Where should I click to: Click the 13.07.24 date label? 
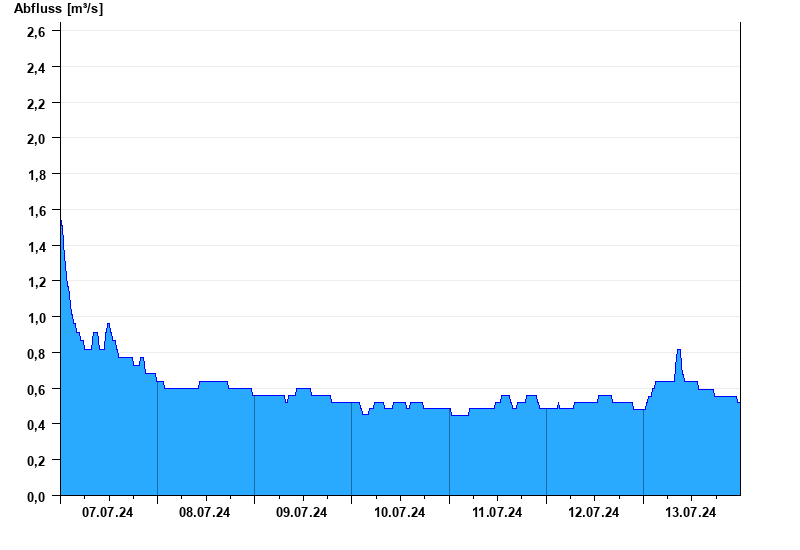pos(691,512)
